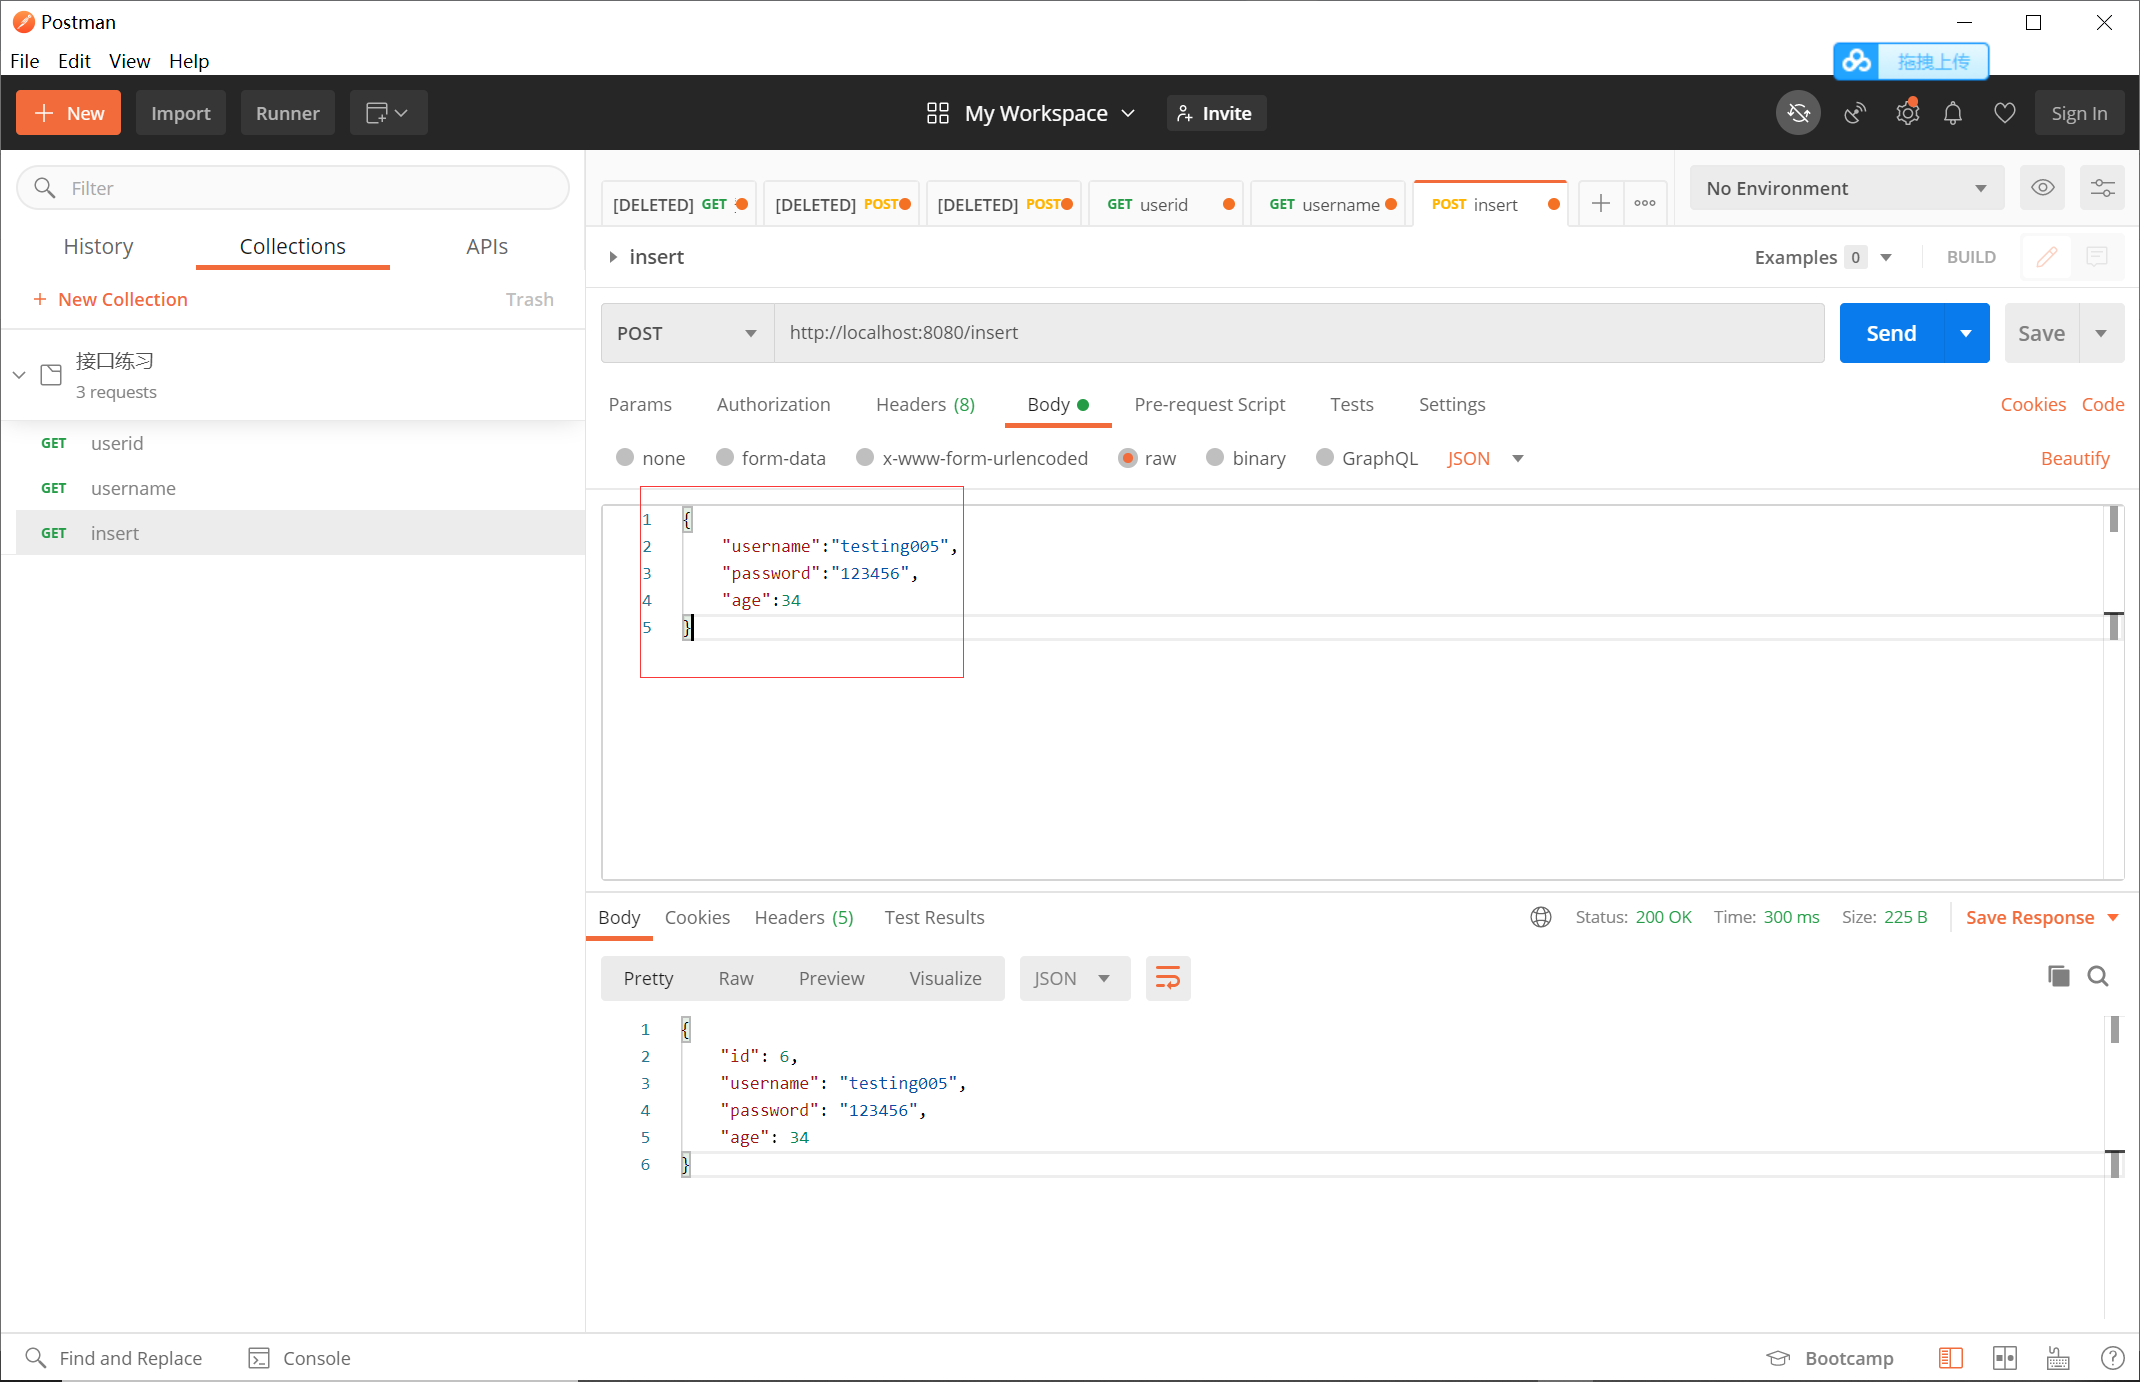Click the environment settings icon top right
This screenshot has width=2140, height=1382.
coord(2103,187)
